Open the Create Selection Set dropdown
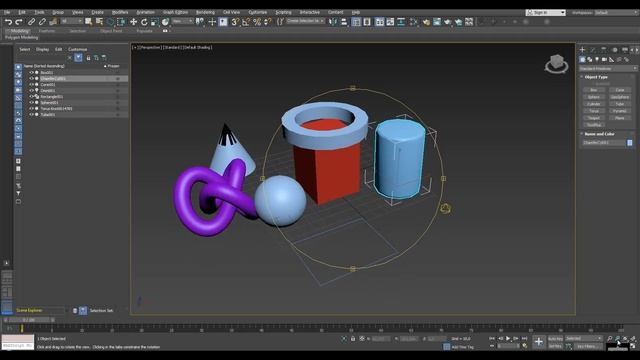Image resolution: width=640 pixels, height=360 pixels. (x=305, y=21)
